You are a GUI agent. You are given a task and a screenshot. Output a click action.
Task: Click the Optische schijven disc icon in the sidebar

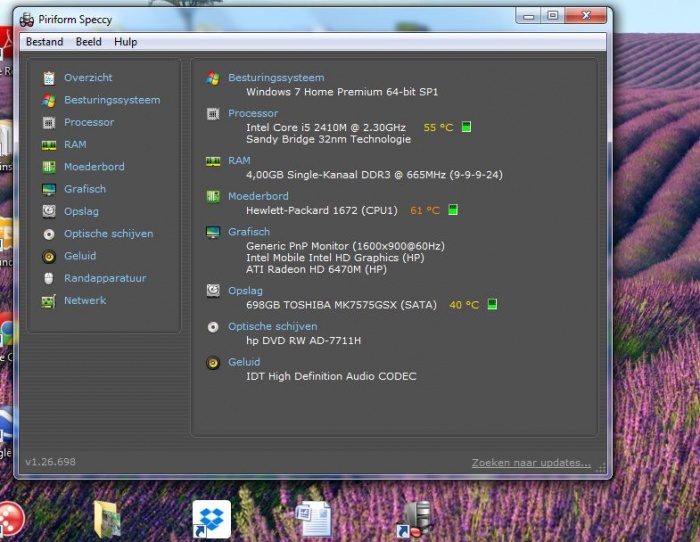point(48,234)
